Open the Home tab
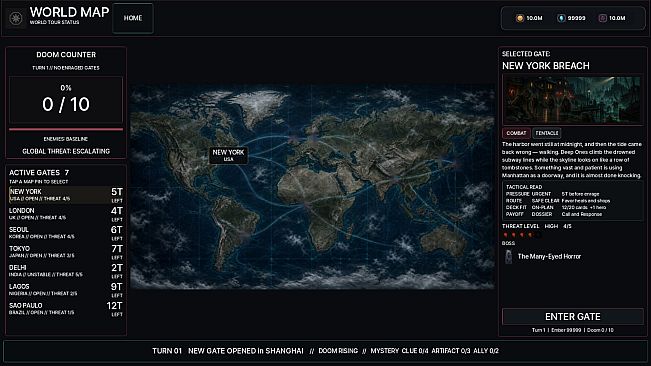The image size is (651, 366). (133, 18)
